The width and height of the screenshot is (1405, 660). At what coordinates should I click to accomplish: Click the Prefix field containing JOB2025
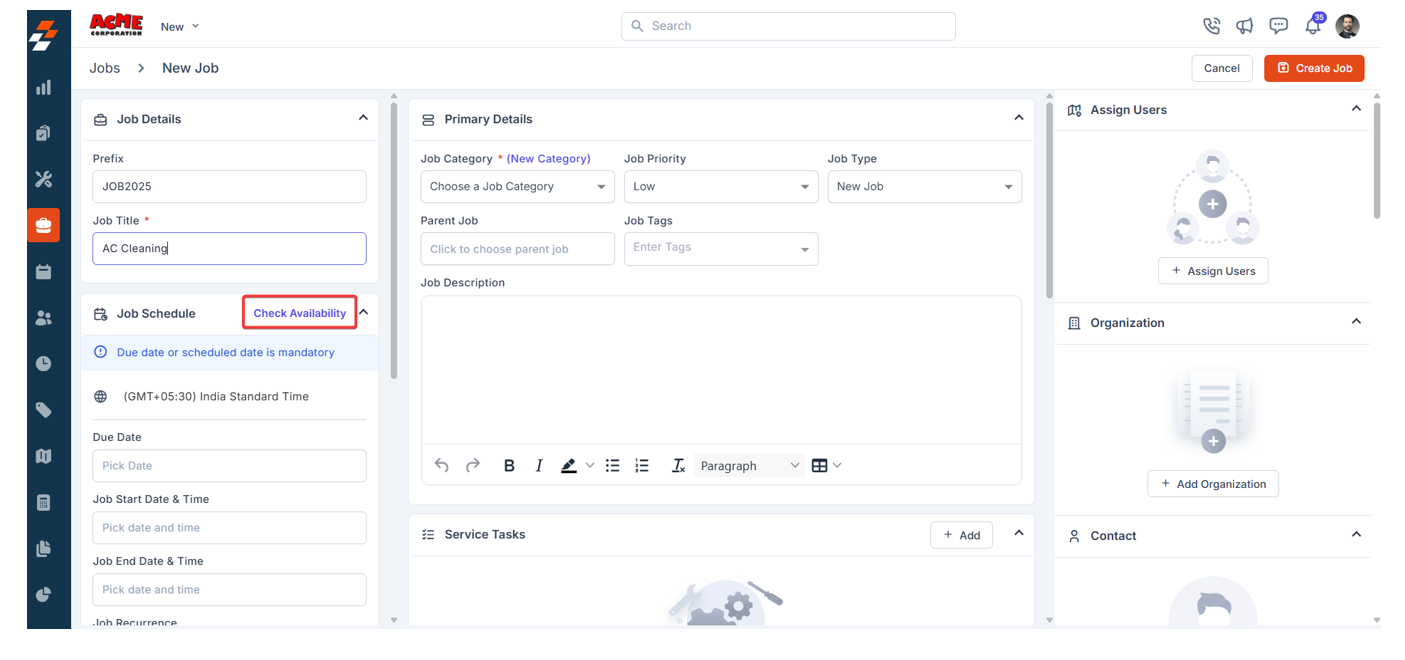[229, 186]
